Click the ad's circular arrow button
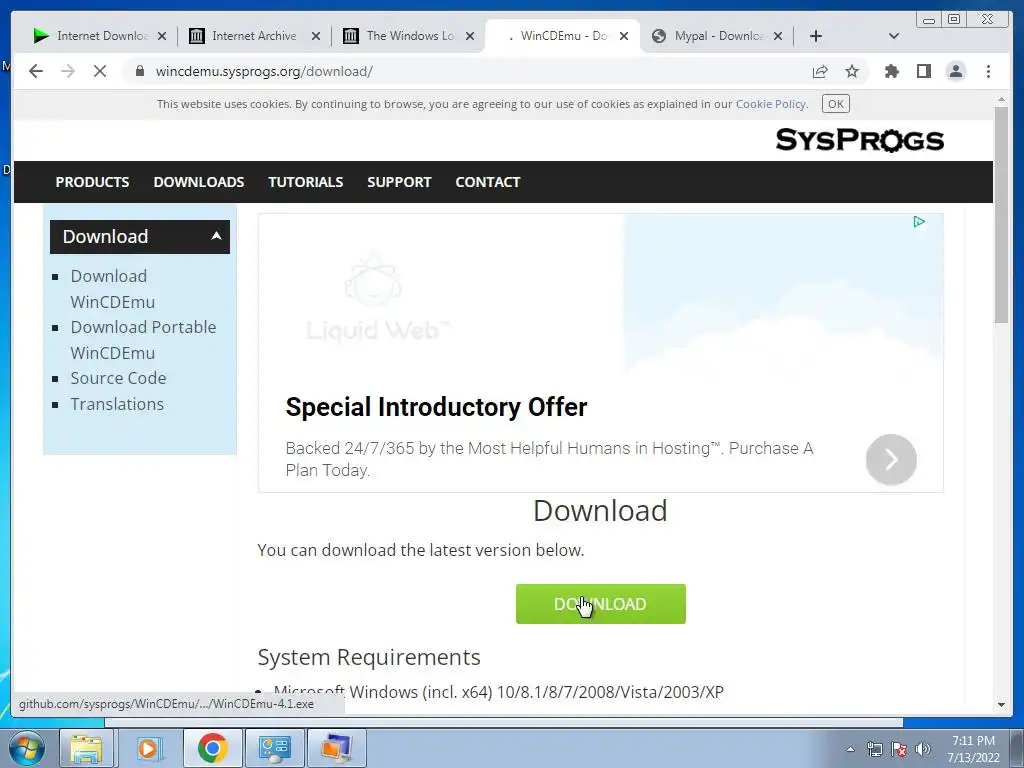The width and height of the screenshot is (1024, 768). [891, 460]
